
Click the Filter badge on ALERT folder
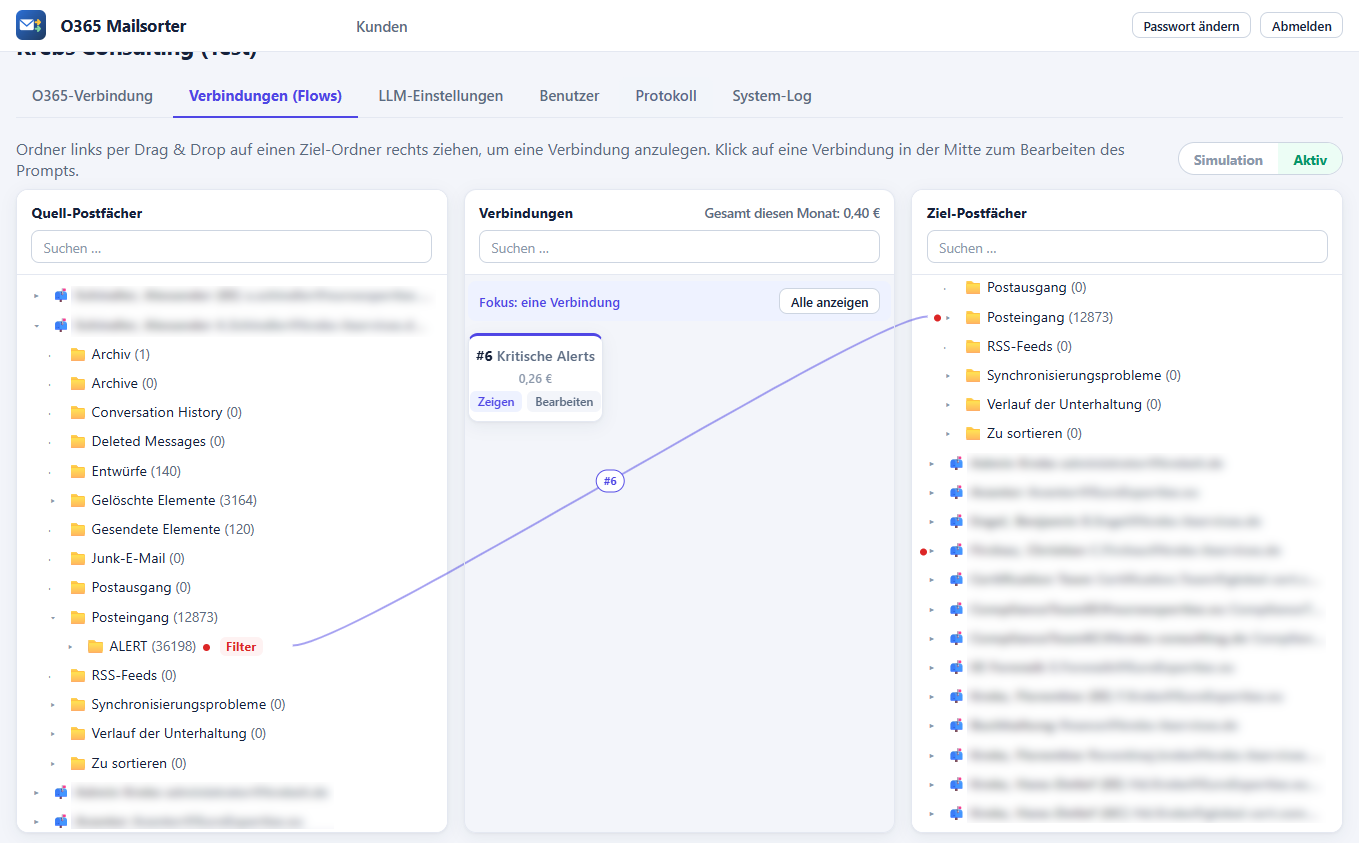(x=241, y=647)
